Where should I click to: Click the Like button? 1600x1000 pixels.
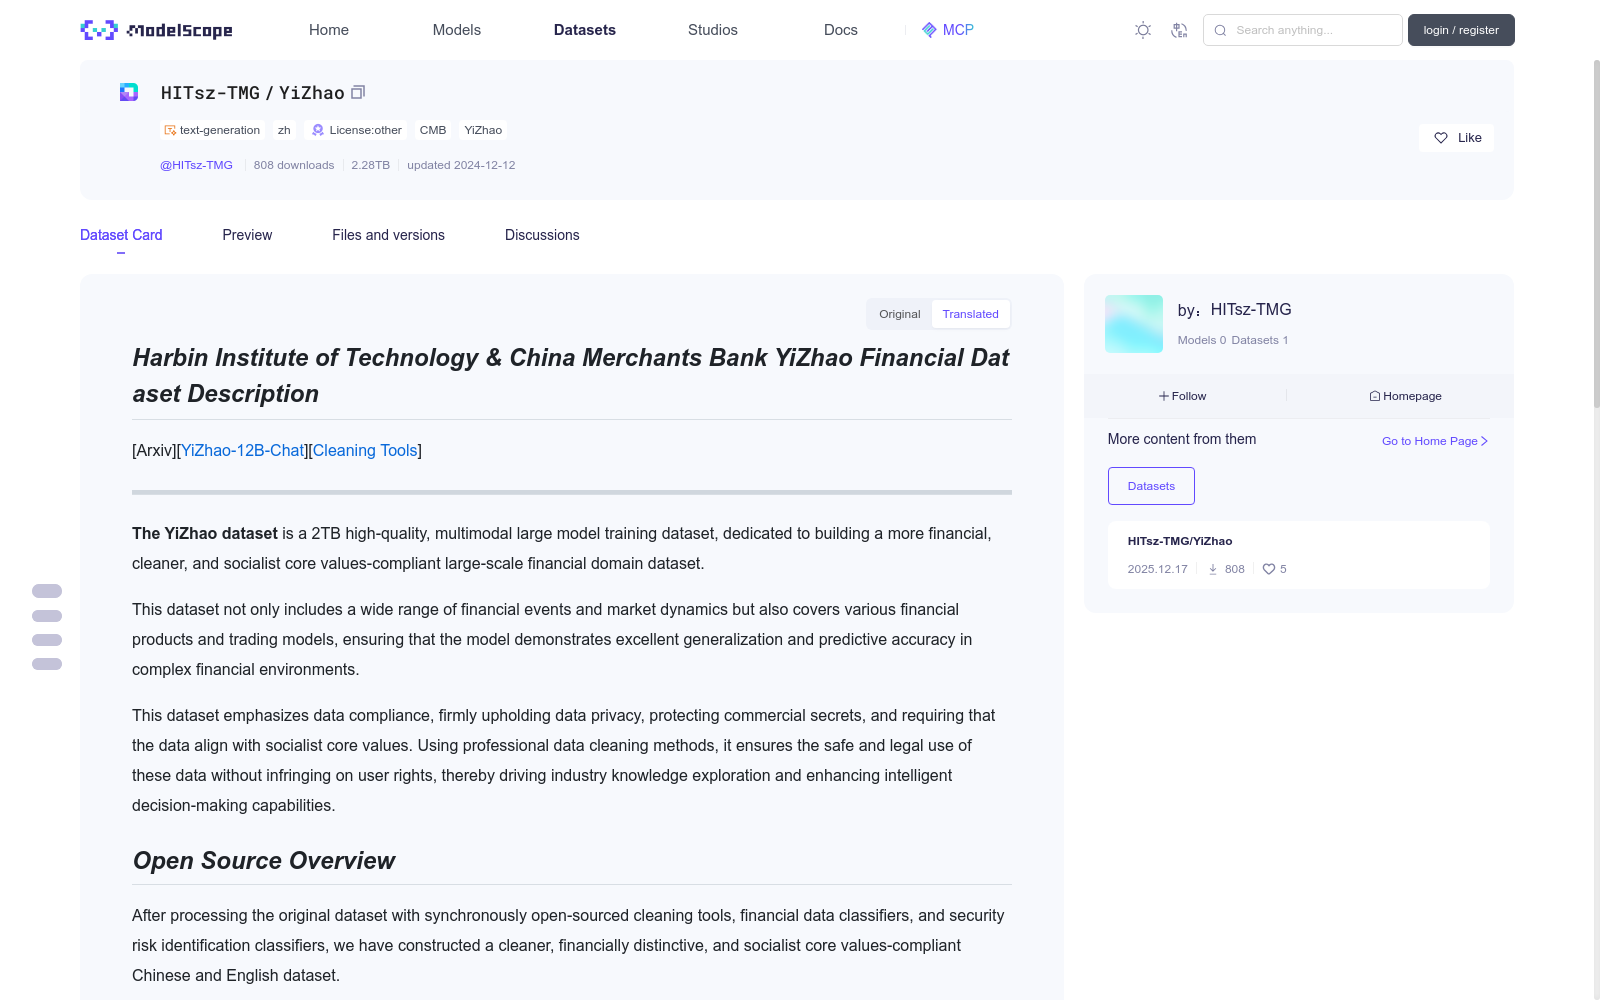click(x=1456, y=138)
